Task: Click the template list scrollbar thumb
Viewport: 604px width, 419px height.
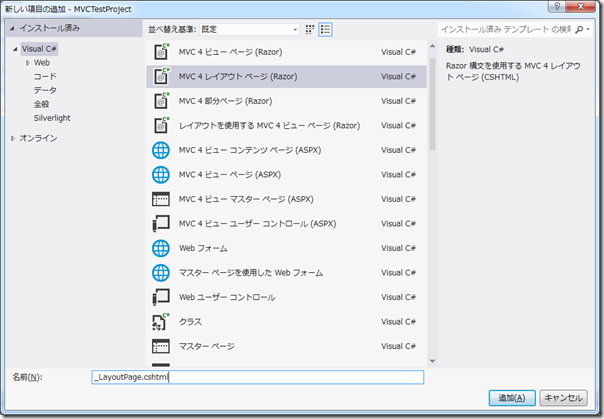Action: tap(432, 104)
